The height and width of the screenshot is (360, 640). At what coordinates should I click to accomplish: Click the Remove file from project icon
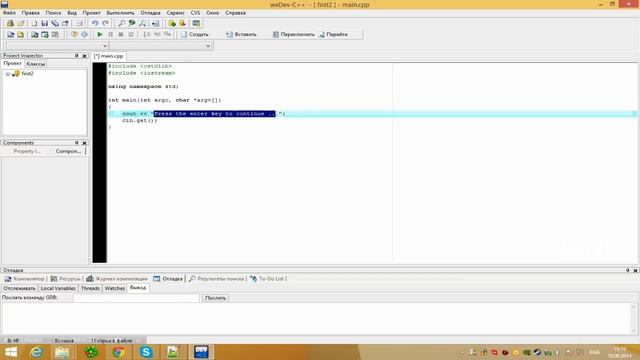(182, 24)
